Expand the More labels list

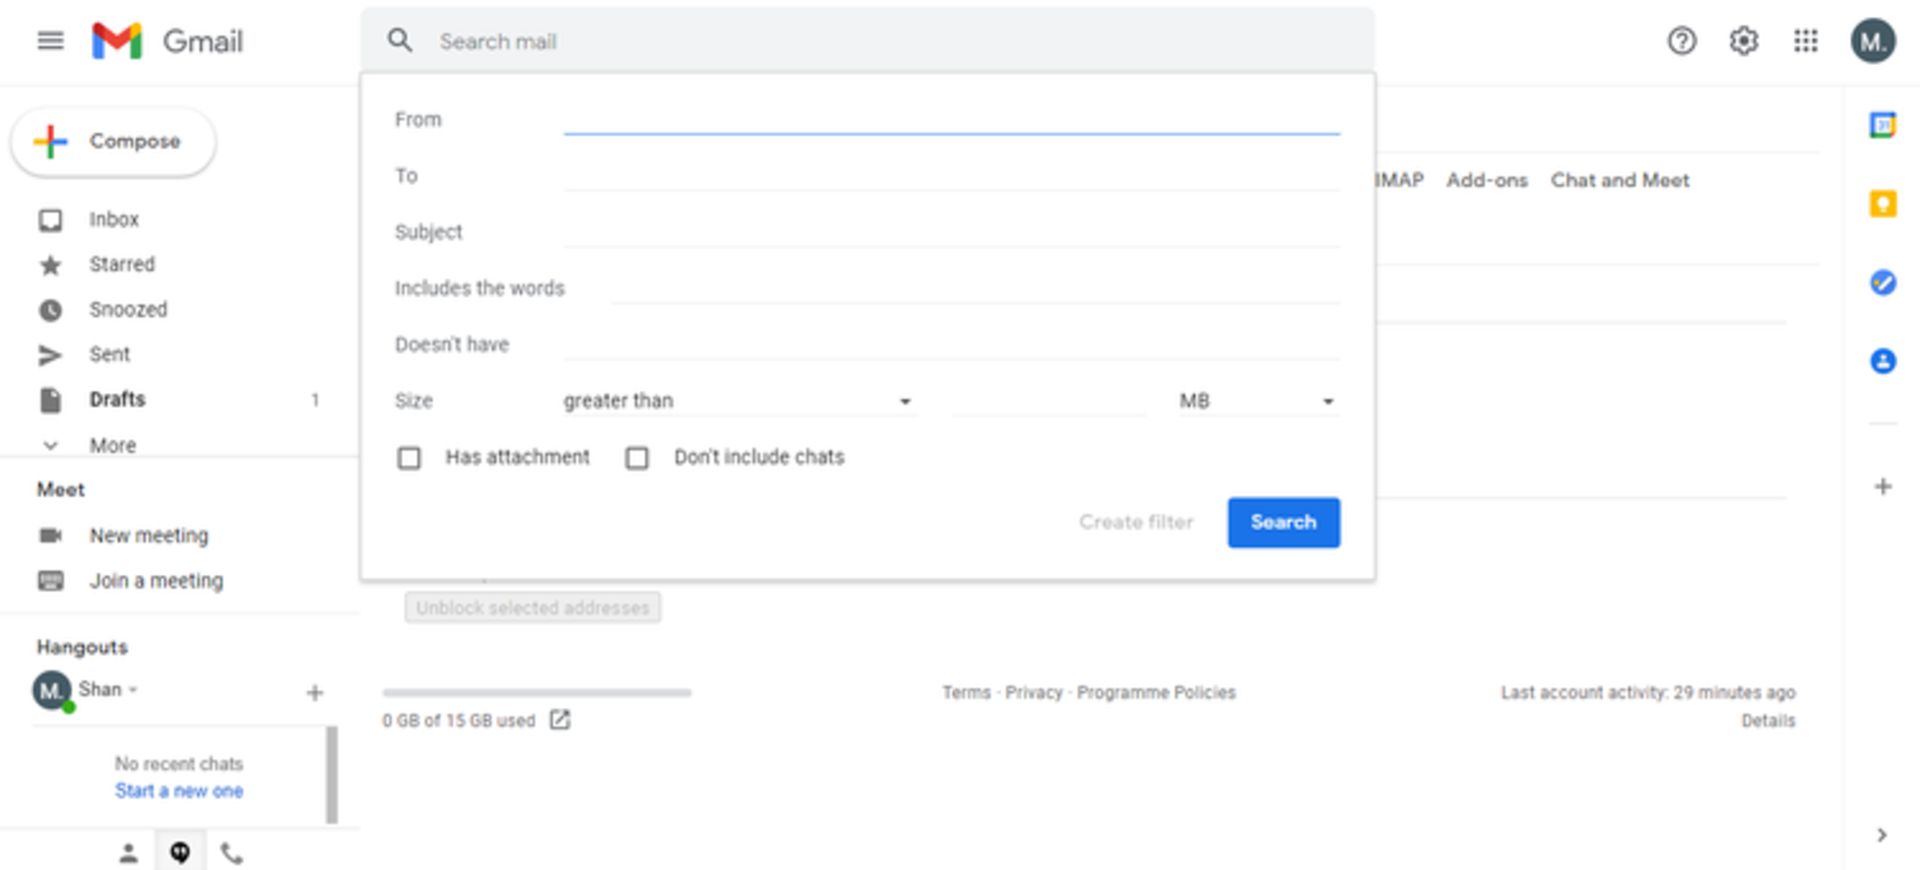click(112, 445)
